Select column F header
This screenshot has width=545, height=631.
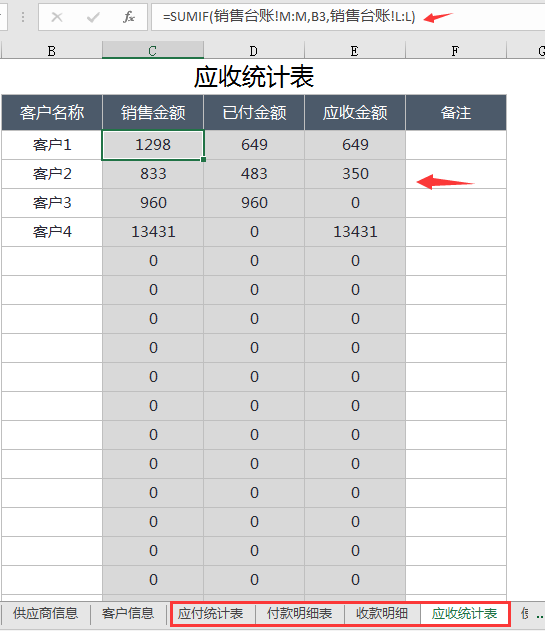[x=456, y=51]
